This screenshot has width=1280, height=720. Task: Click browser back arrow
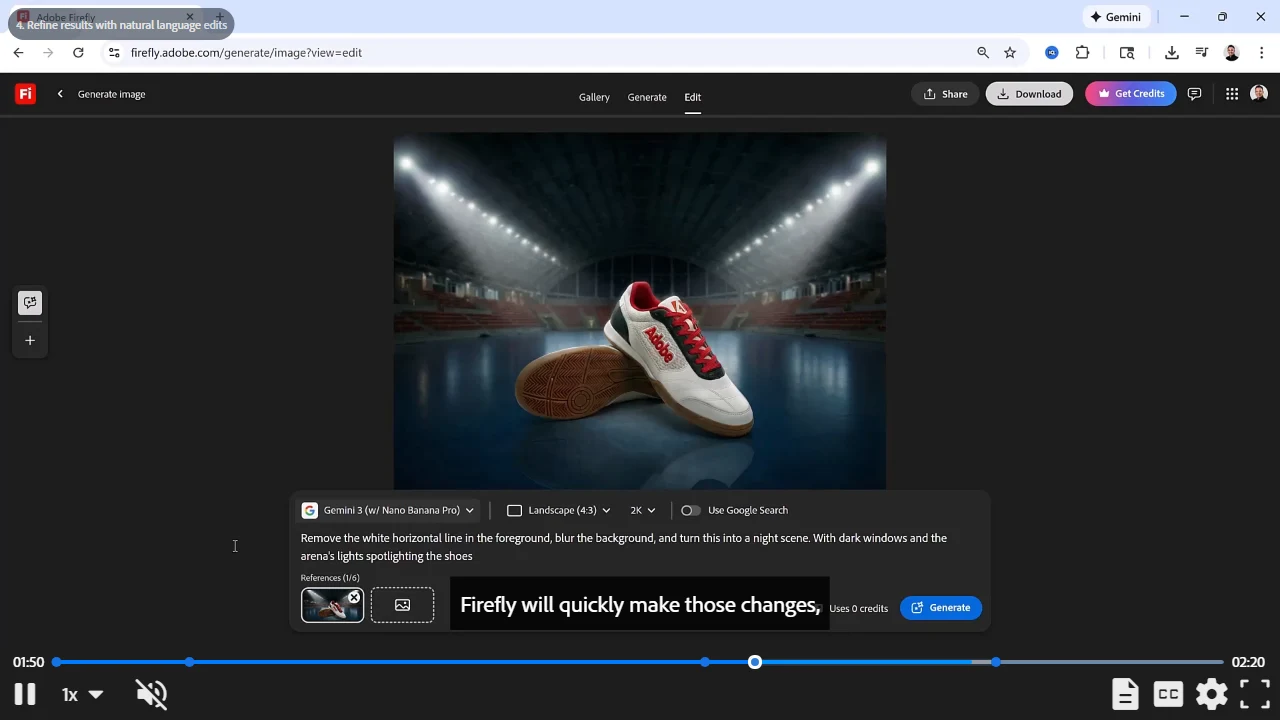click(x=18, y=53)
